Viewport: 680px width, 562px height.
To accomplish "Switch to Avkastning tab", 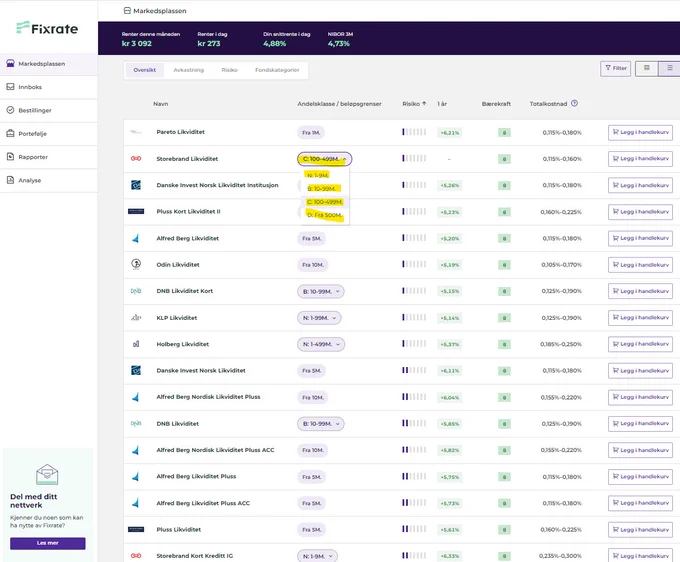I will [188, 70].
